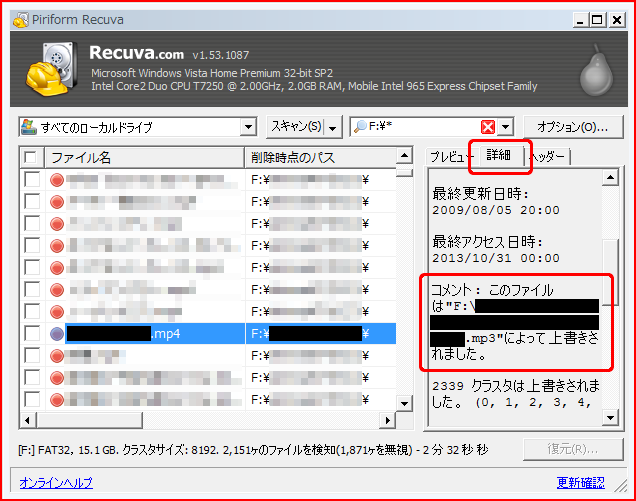Click the v1.53.1087 version text
The image size is (636, 501).
pyautogui.click(x=221, y=55)
